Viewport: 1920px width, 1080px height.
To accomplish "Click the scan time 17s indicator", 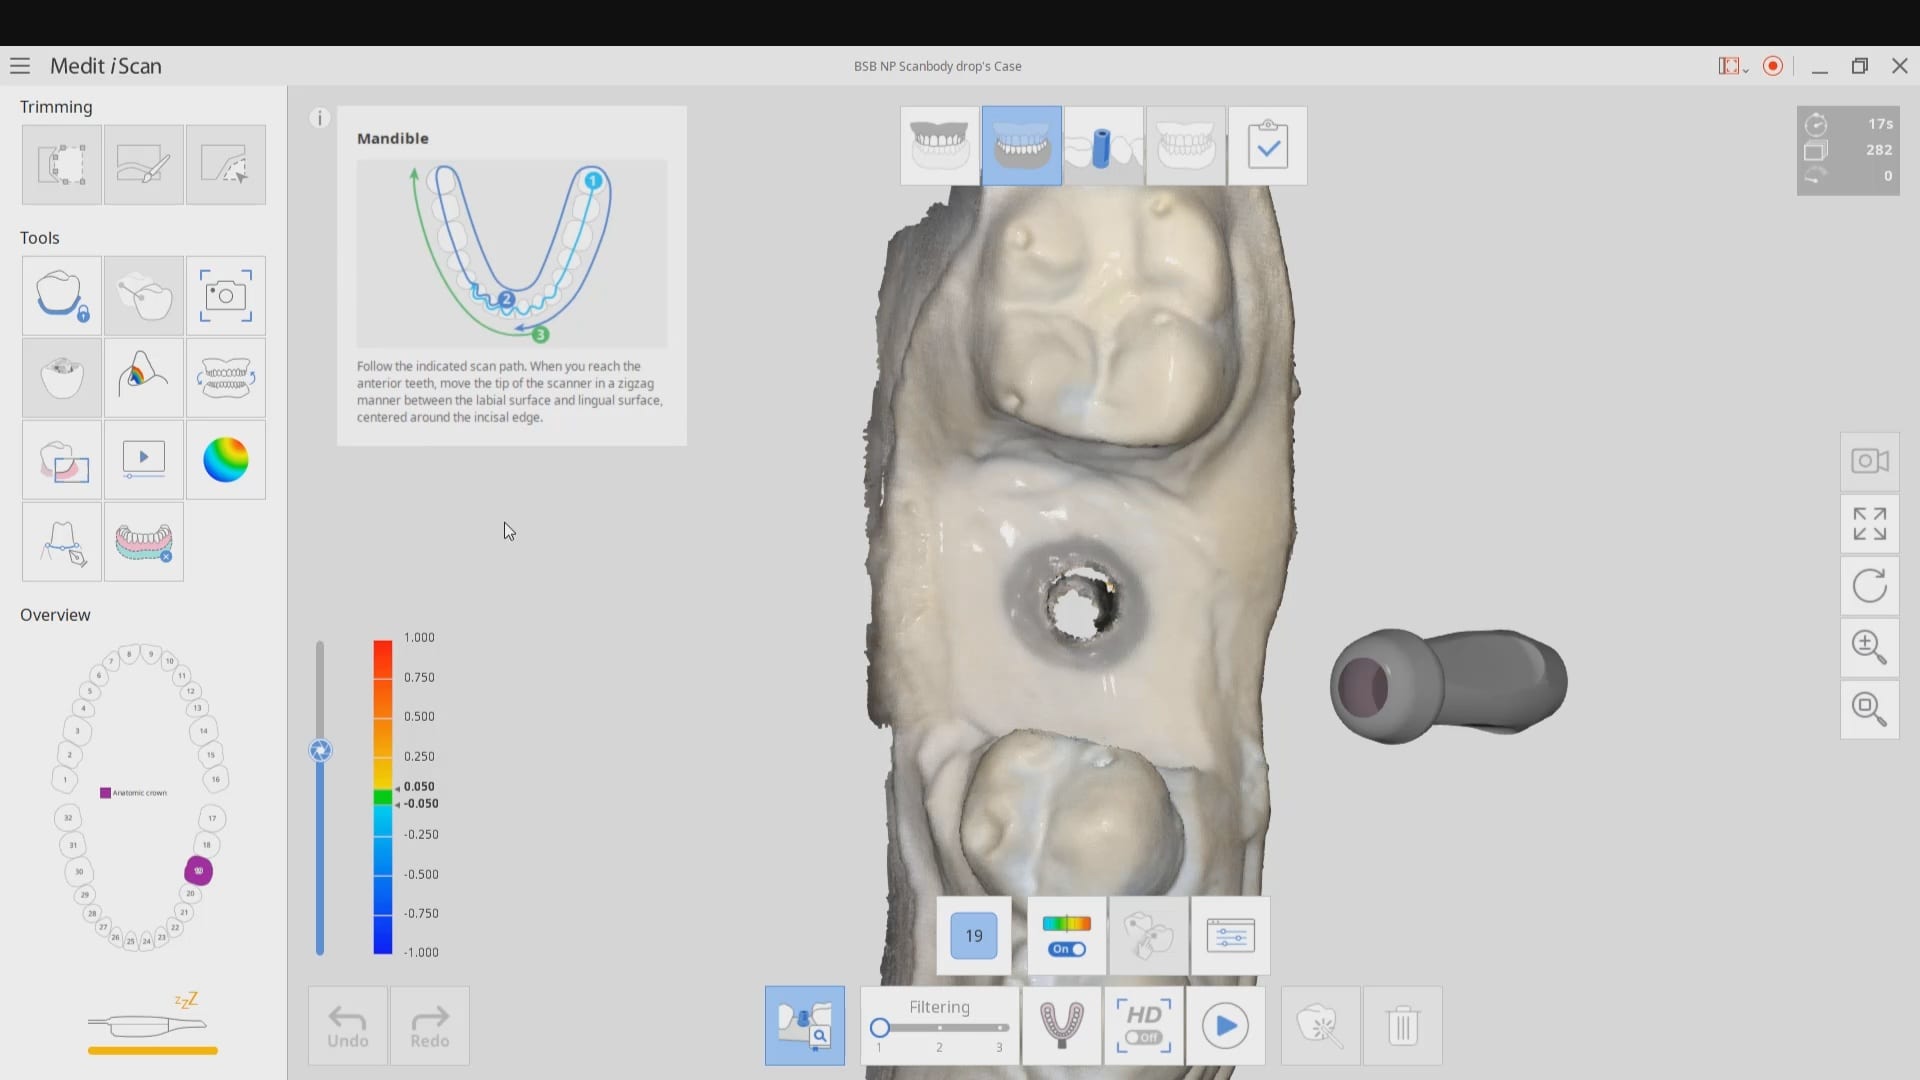I will (x=1849, y=124).
